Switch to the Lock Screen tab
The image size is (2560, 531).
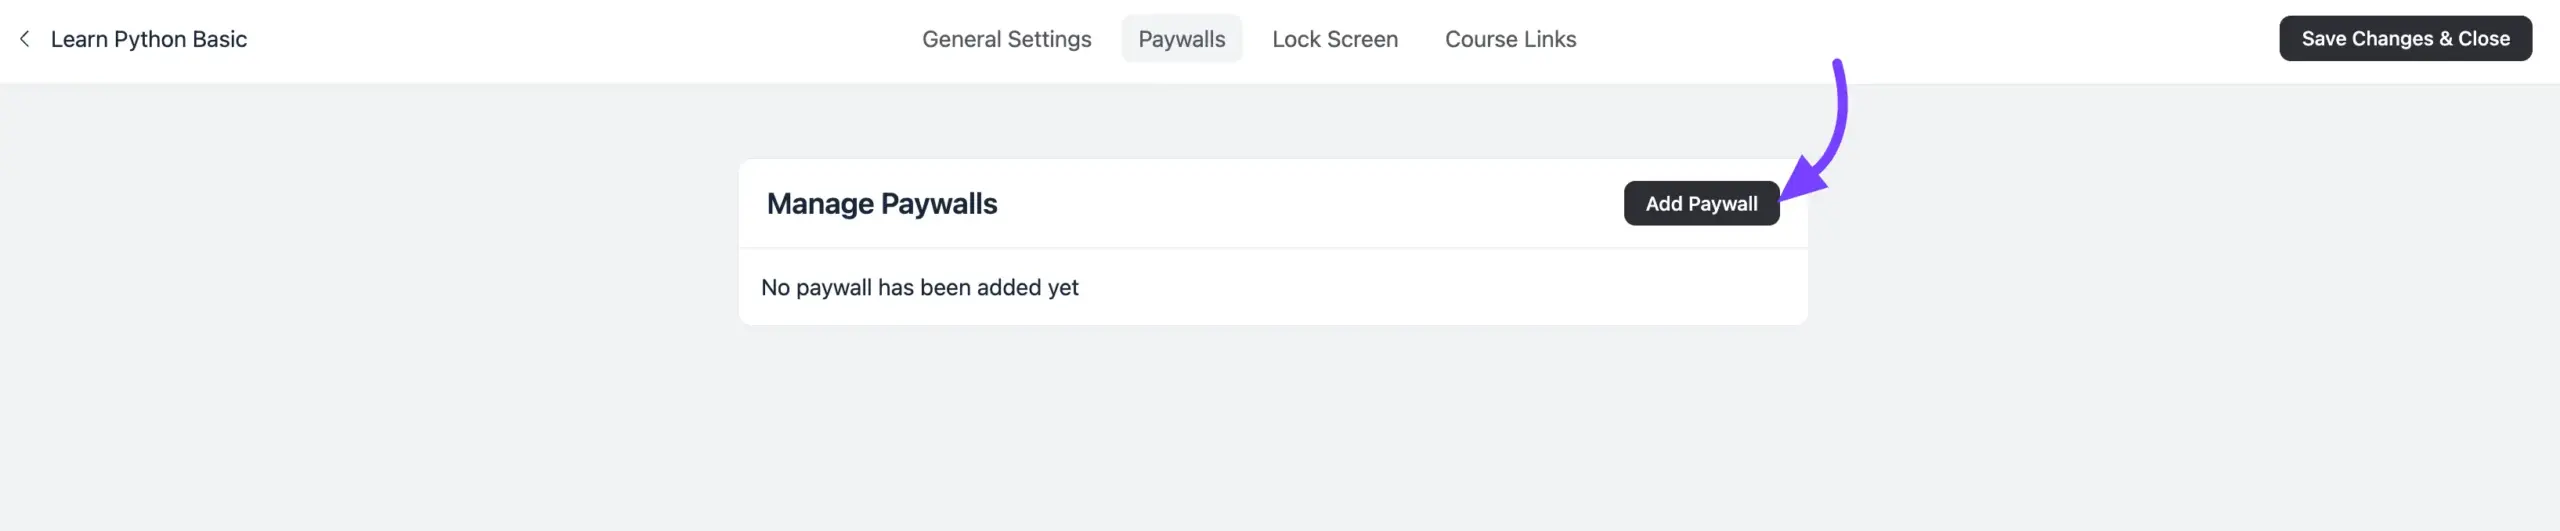[1334, 39]
